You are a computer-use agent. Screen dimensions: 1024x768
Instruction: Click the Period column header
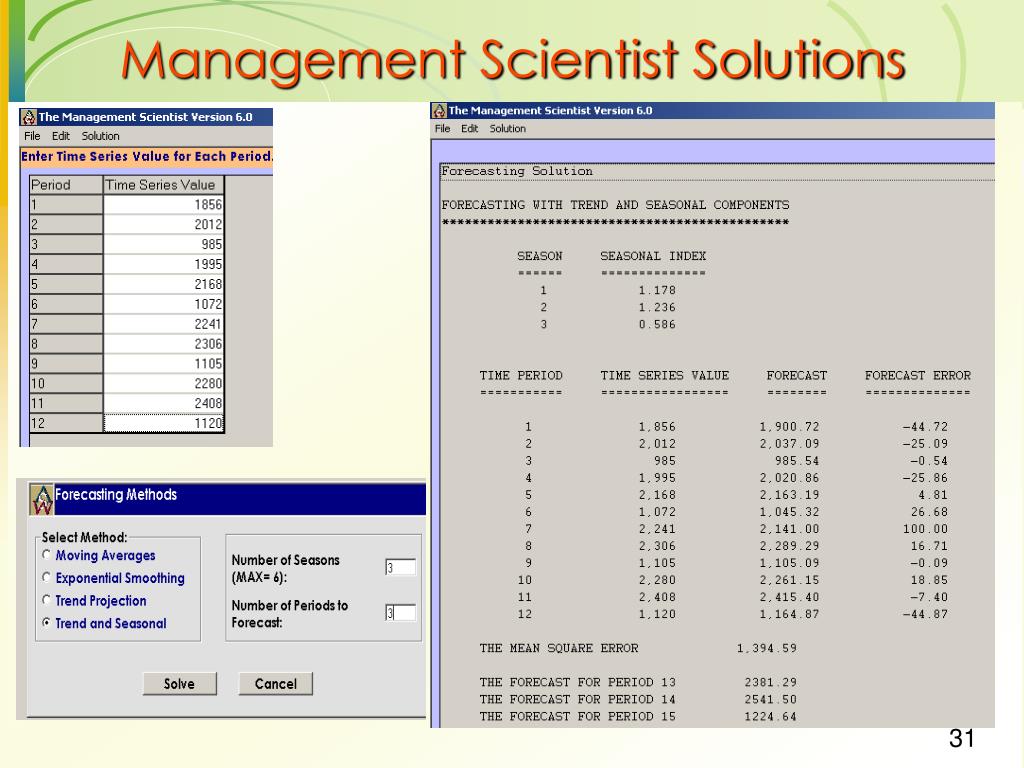point(66,185)
